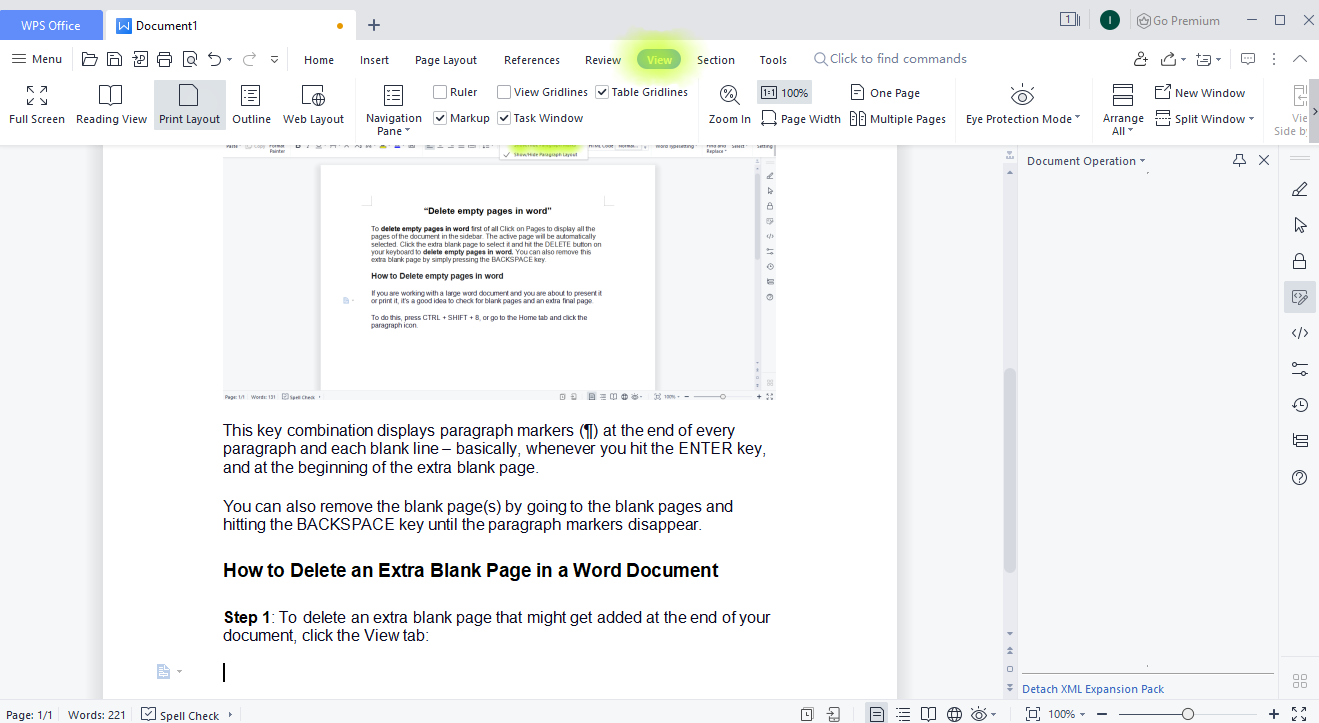Open Detach XML Expansion Pack link
The image size is (1319, 723).
click(x=1092, y=688)
